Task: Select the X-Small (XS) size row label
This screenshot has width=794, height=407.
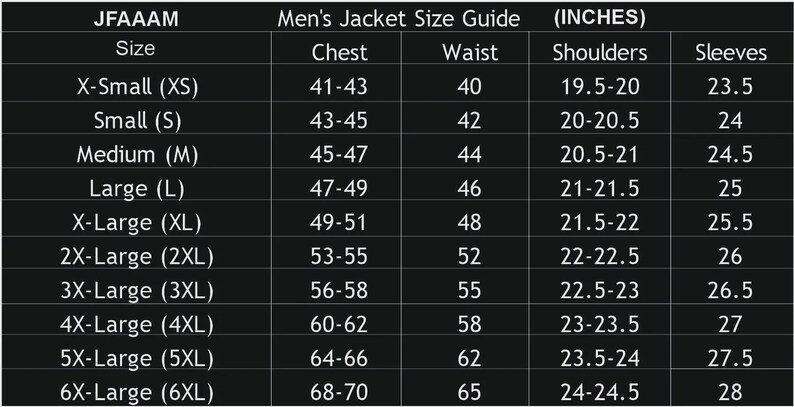Action: click(x=137, y=87)
